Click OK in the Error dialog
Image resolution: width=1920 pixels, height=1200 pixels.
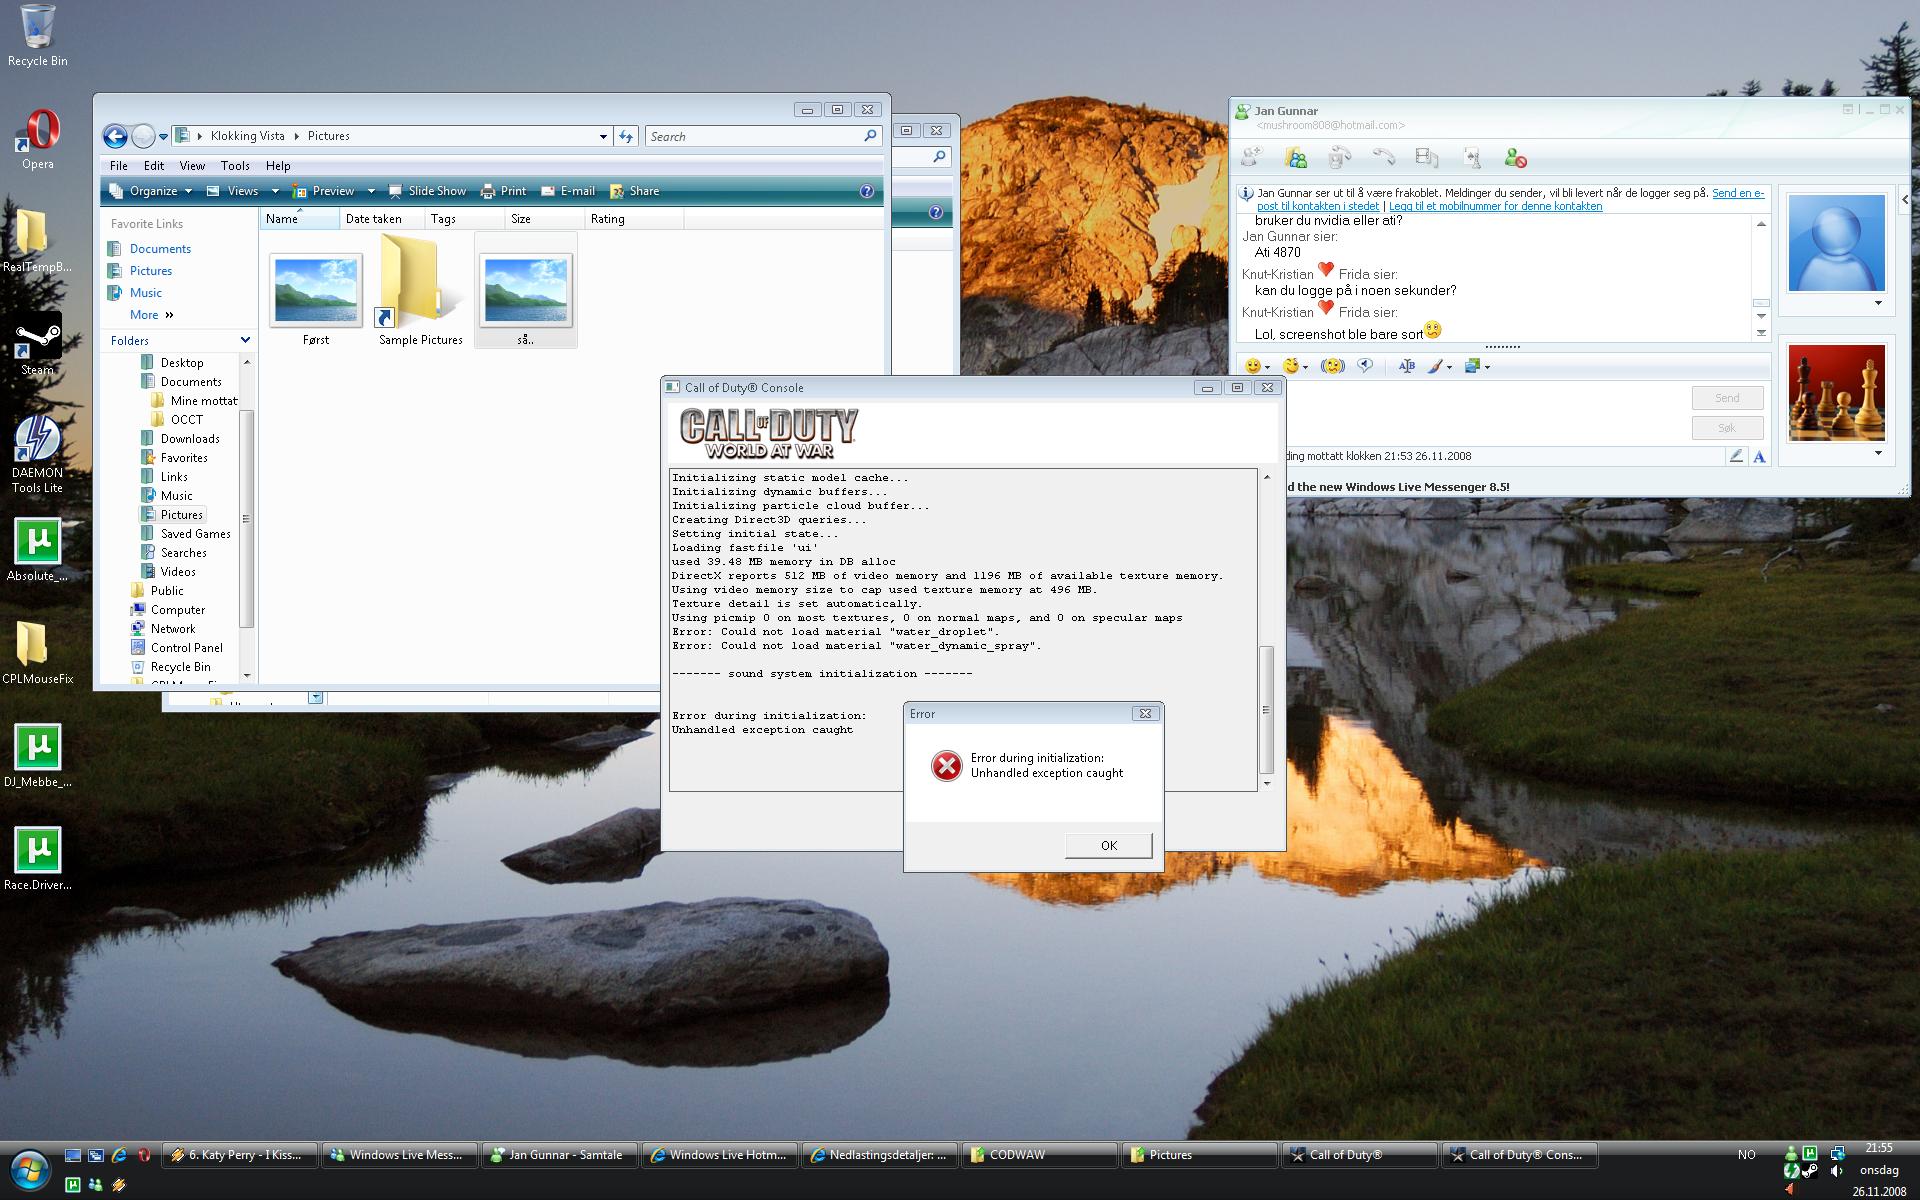click(1108, 845)
